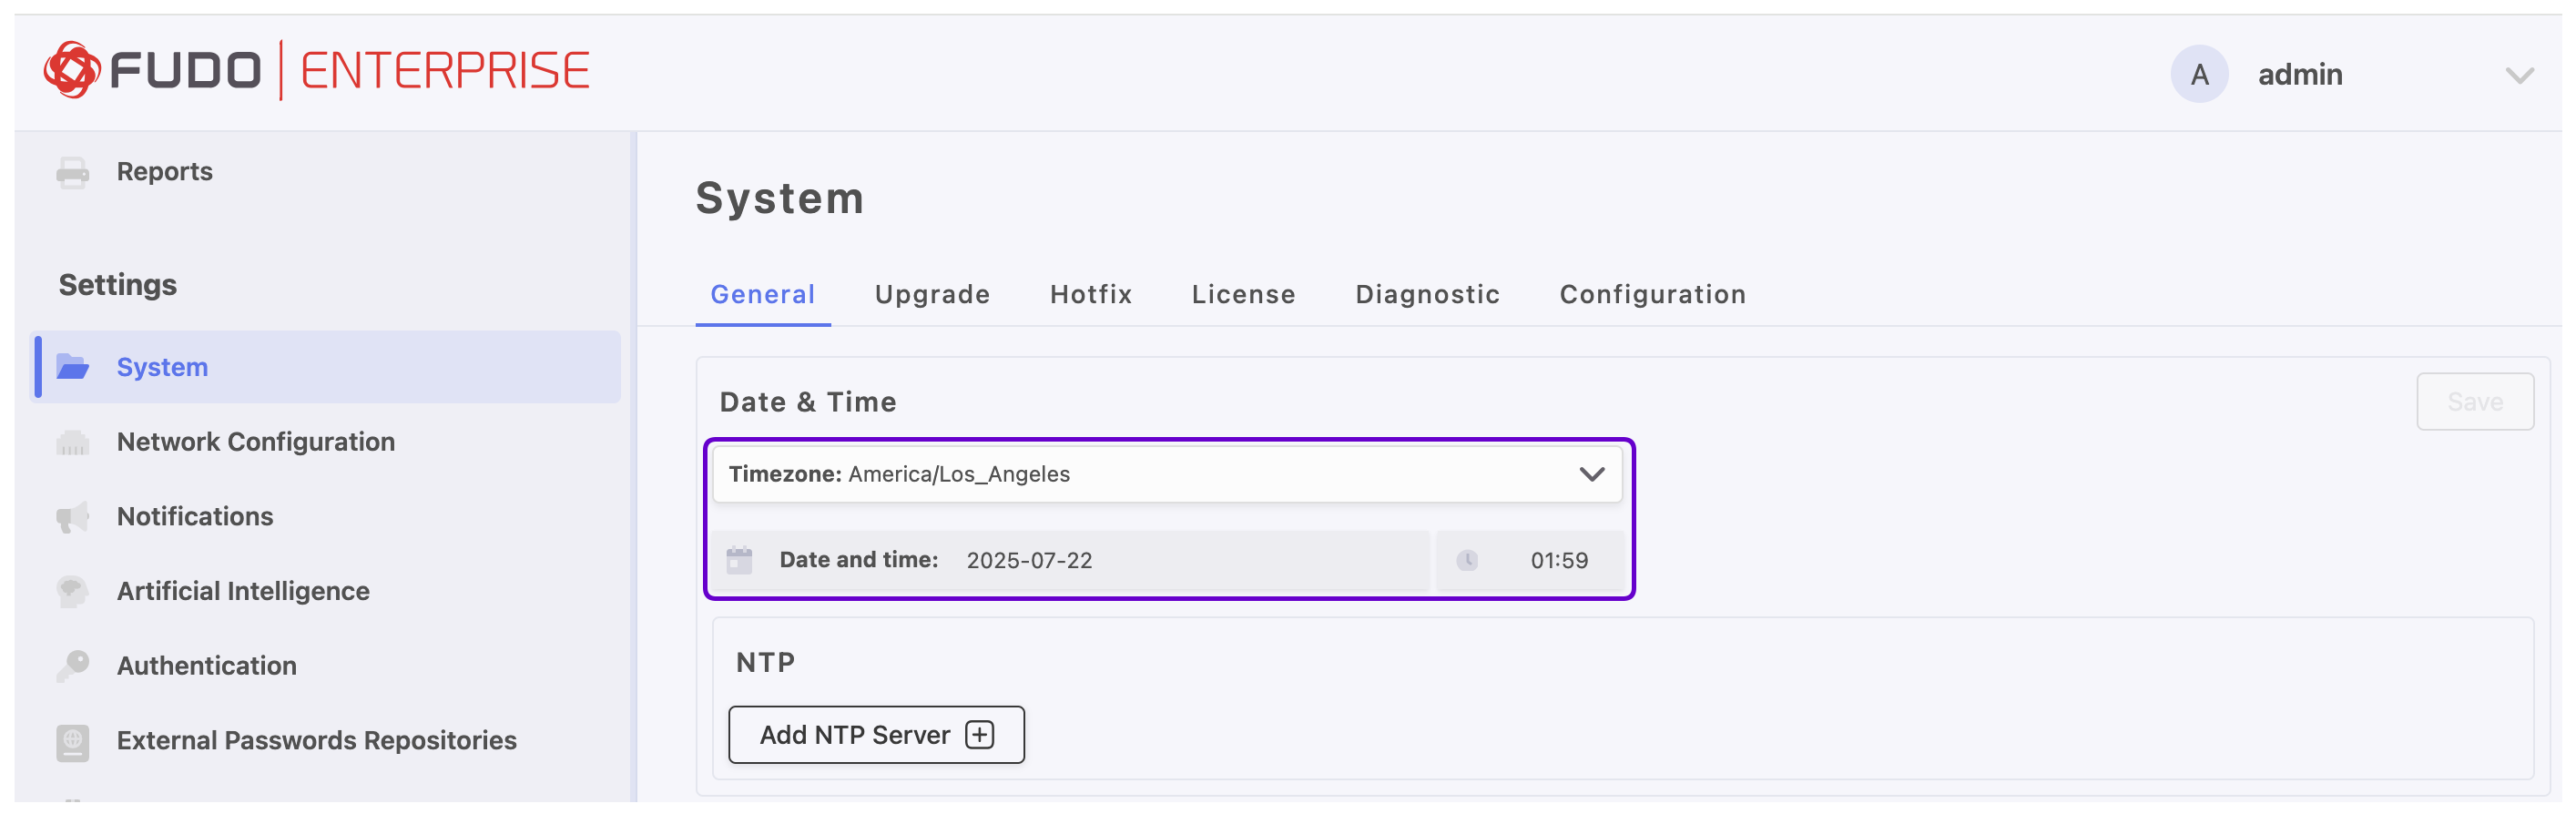2576x824 pixels.
Task: Switch to the Upgrade tab
Action: point(931,294)
